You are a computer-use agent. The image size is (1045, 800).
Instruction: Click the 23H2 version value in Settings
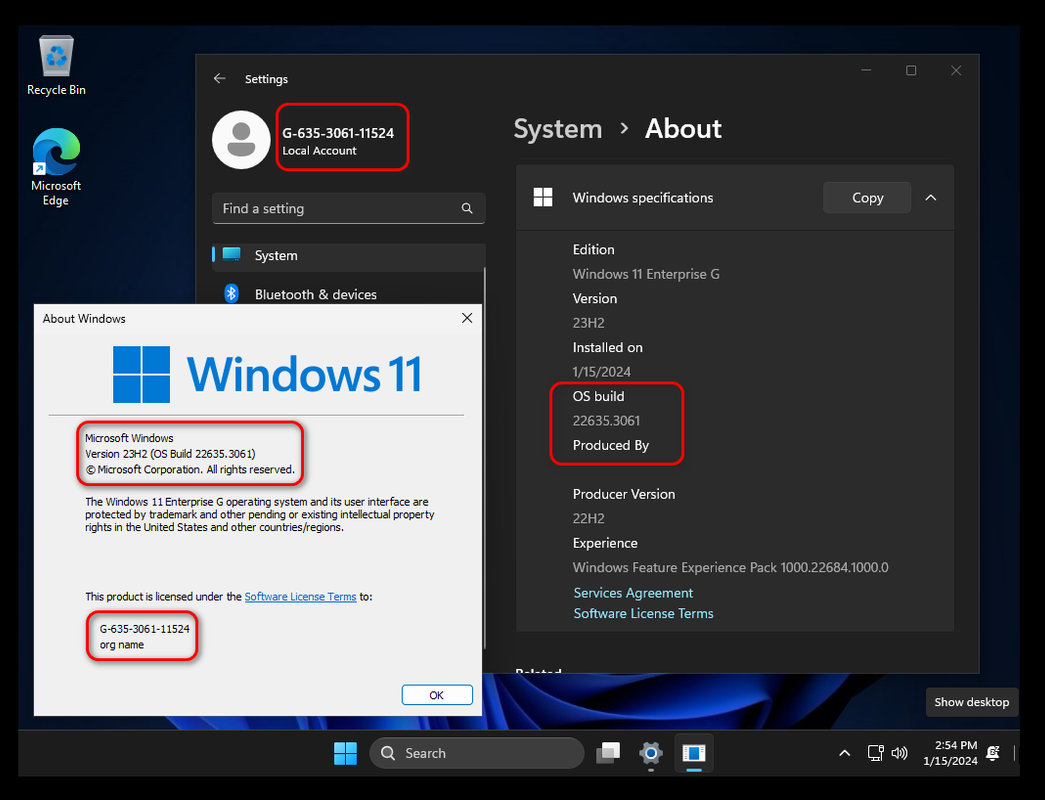[588, 323]
